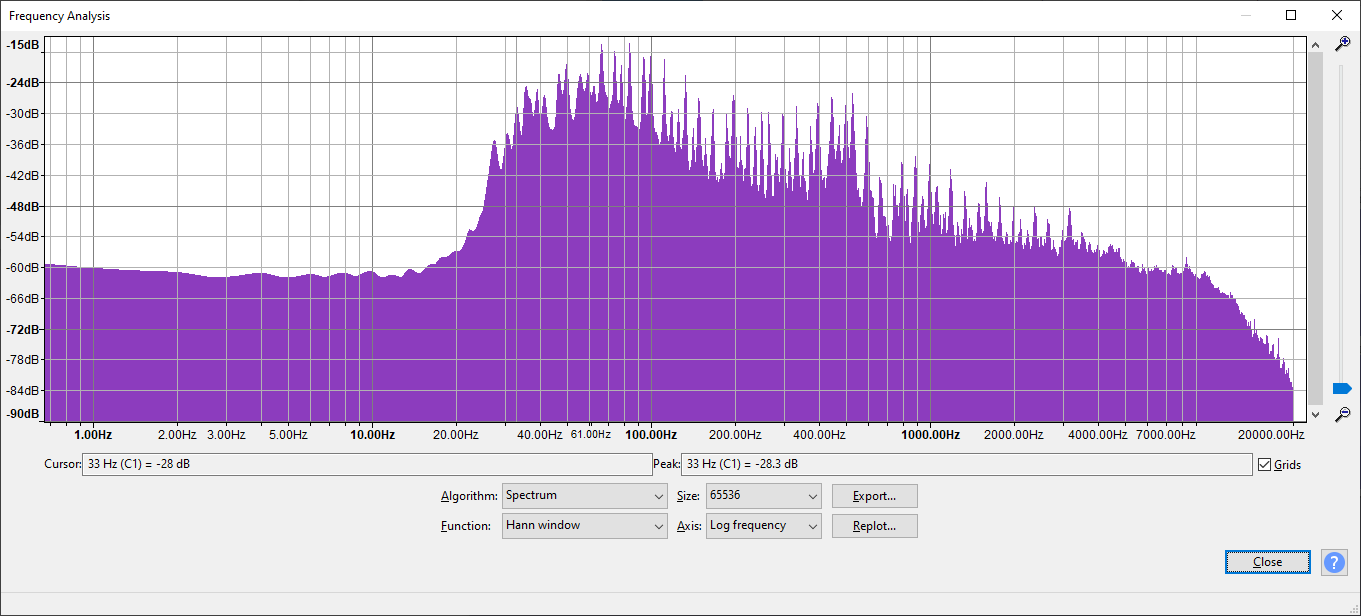Click the scrollbar up arrow beside graph
The width and height of the screenshot is (1361, 616).
tap(1316, 45)
